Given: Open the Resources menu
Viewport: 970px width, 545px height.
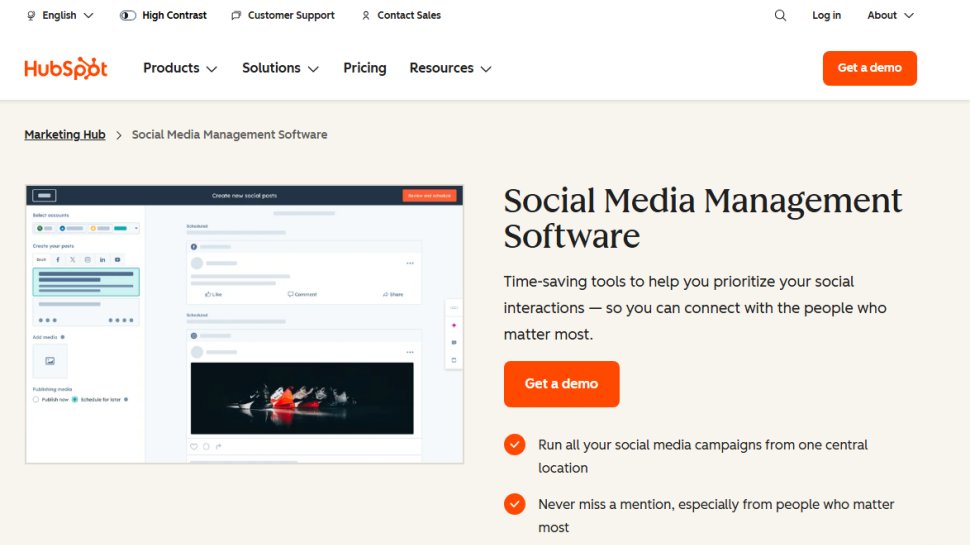Looking at the screenshot, I should [x=450, y=68].
